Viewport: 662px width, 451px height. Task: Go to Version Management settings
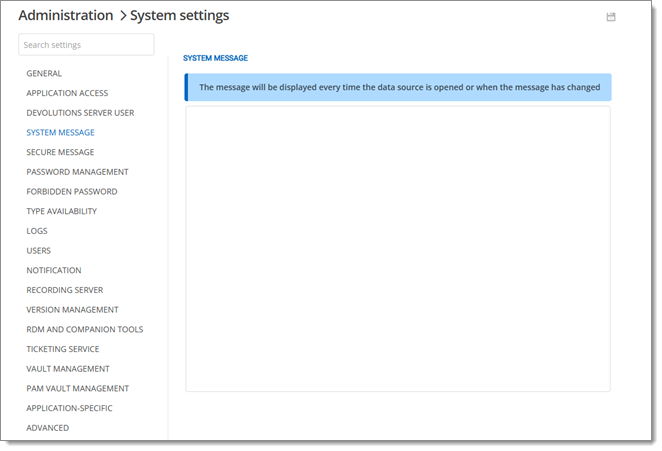click(72, 310)
